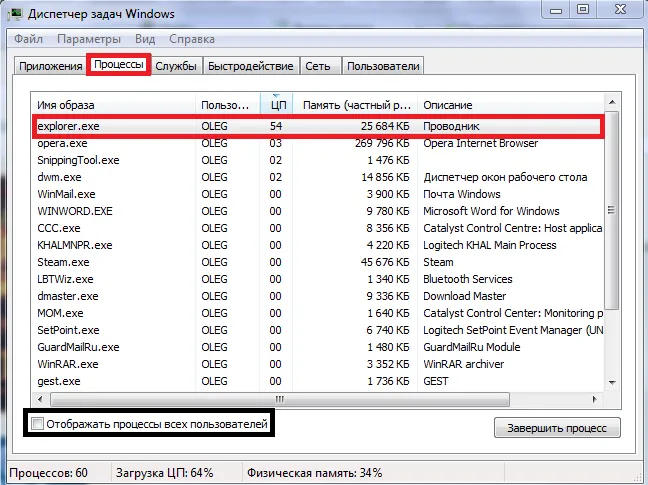Enable show processes from all users checkbox

[x=38, y=425]
